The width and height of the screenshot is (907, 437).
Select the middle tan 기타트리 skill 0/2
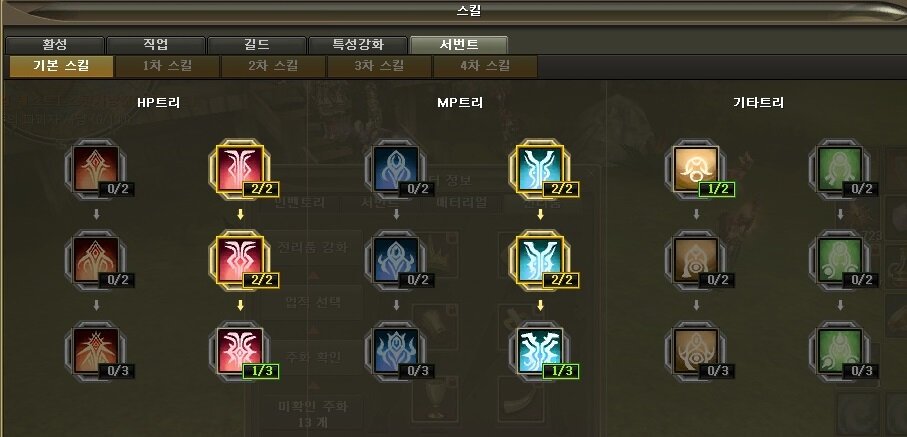click(696, 260)
